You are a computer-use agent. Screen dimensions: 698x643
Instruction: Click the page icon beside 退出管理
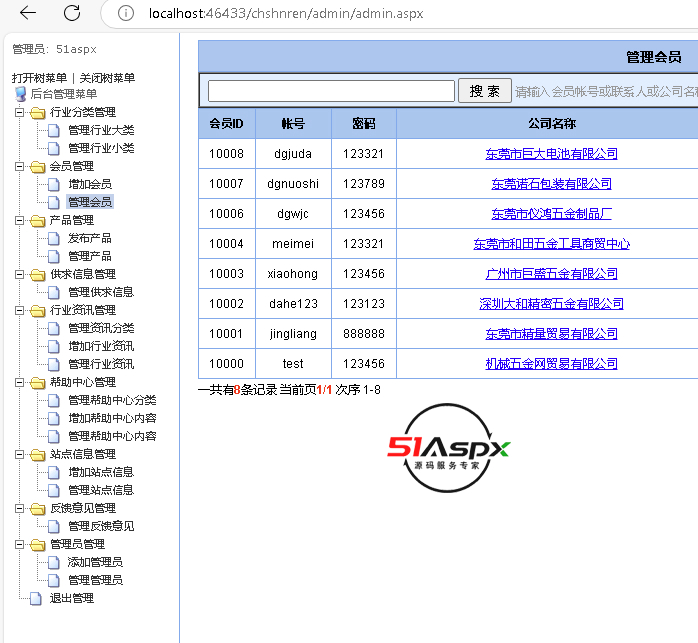[x=37, y=598]
